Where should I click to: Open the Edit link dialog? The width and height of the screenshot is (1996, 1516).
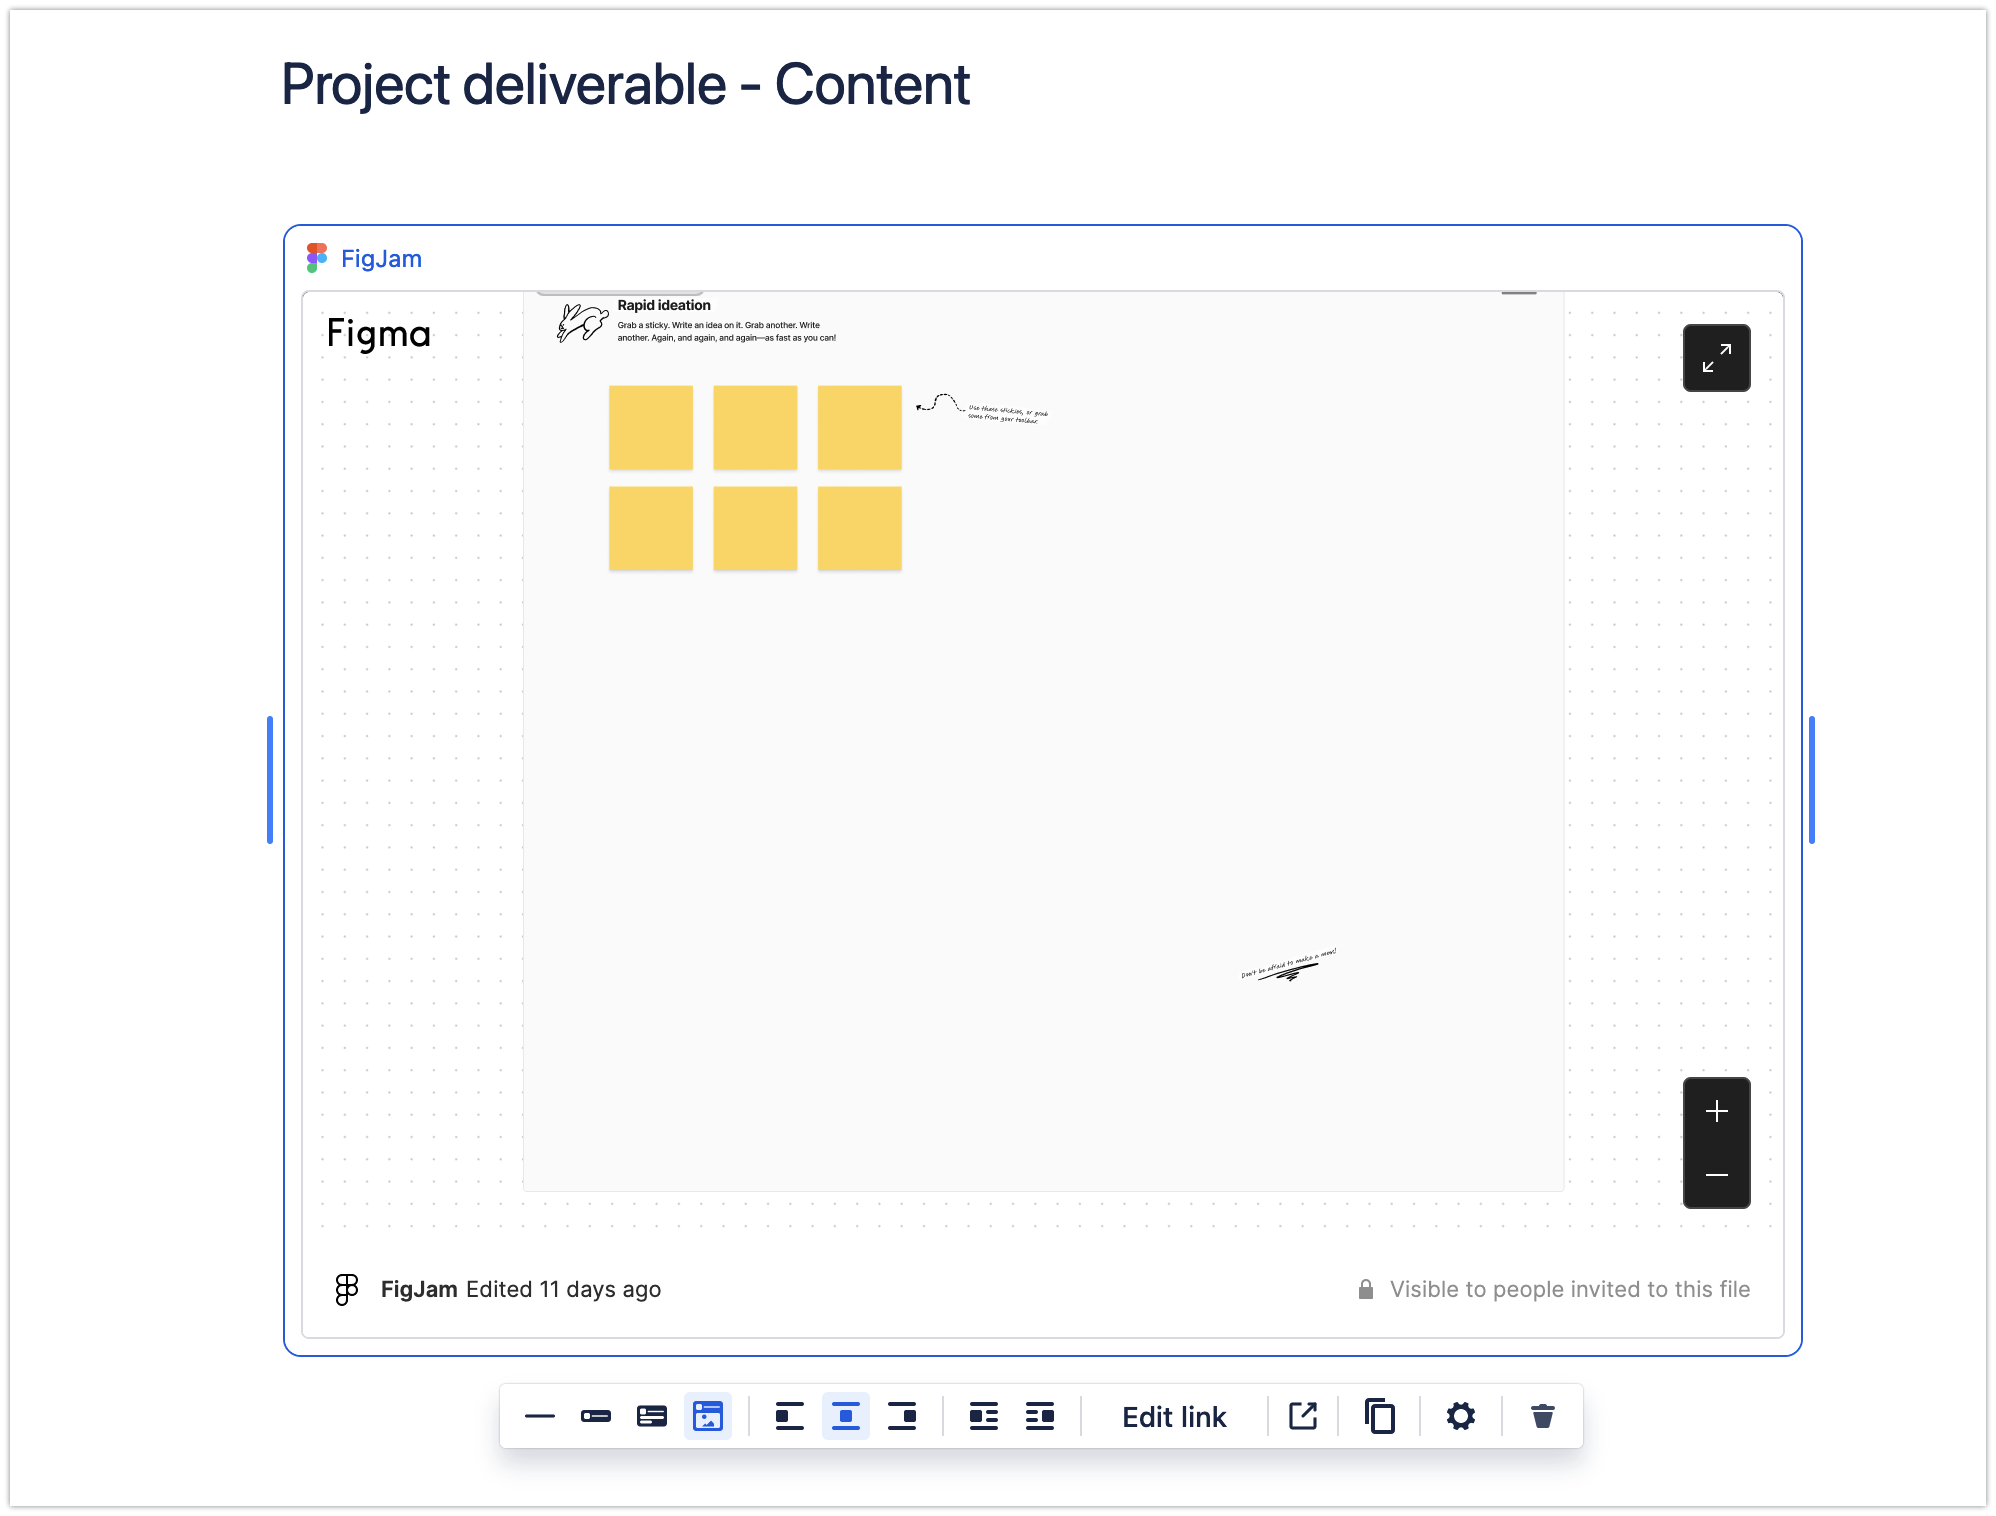point(1175,1416)
